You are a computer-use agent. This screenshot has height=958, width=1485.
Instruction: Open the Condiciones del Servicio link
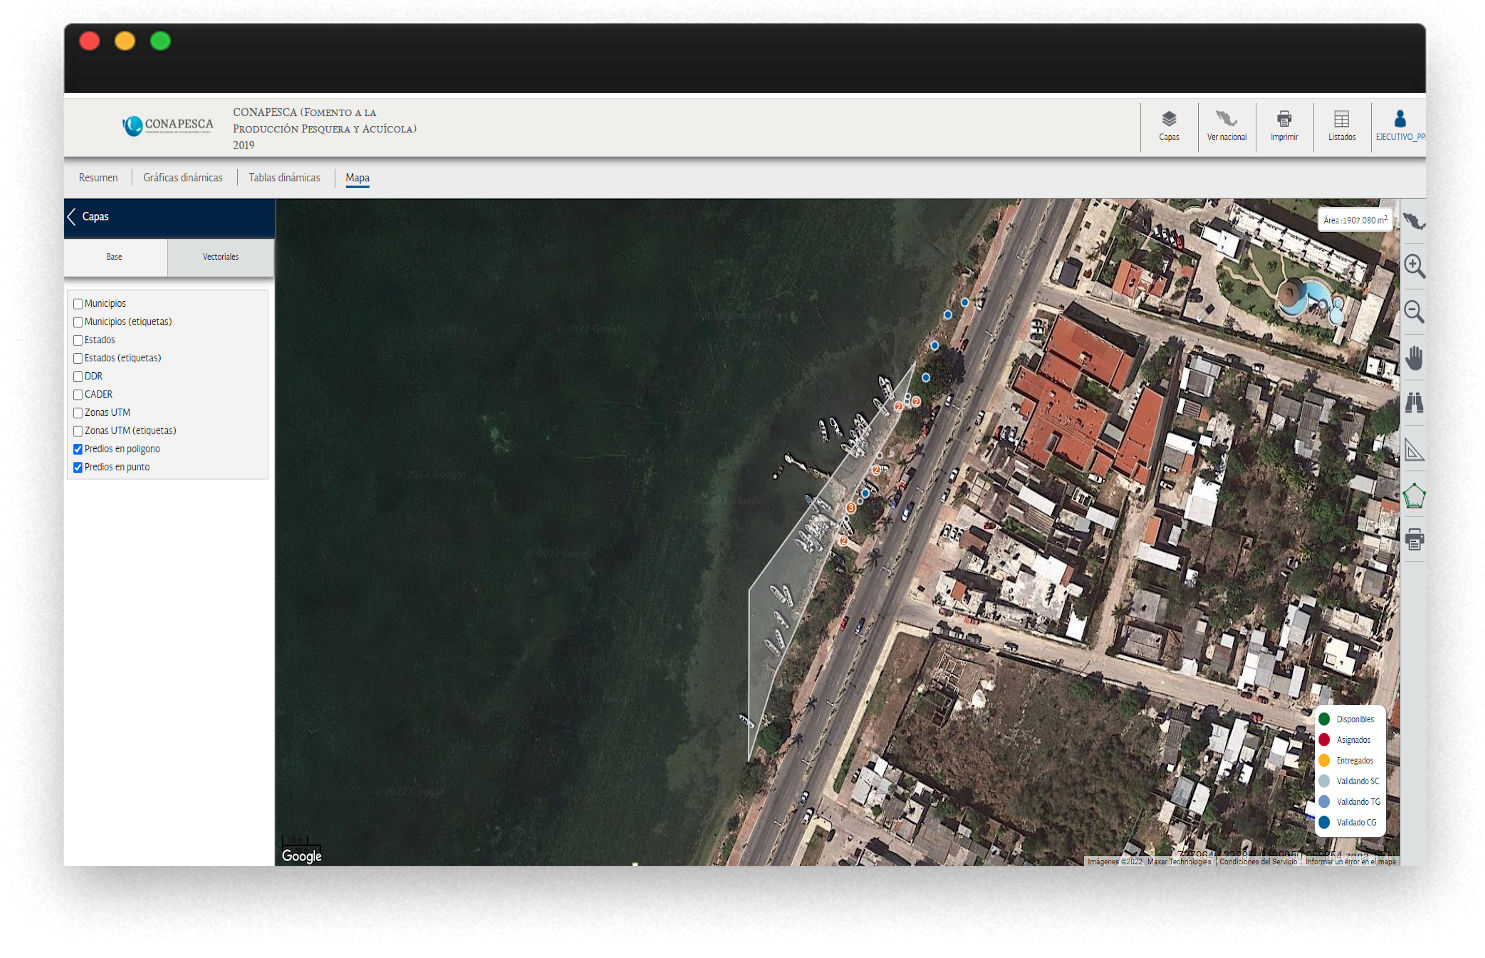[1257, 861]
